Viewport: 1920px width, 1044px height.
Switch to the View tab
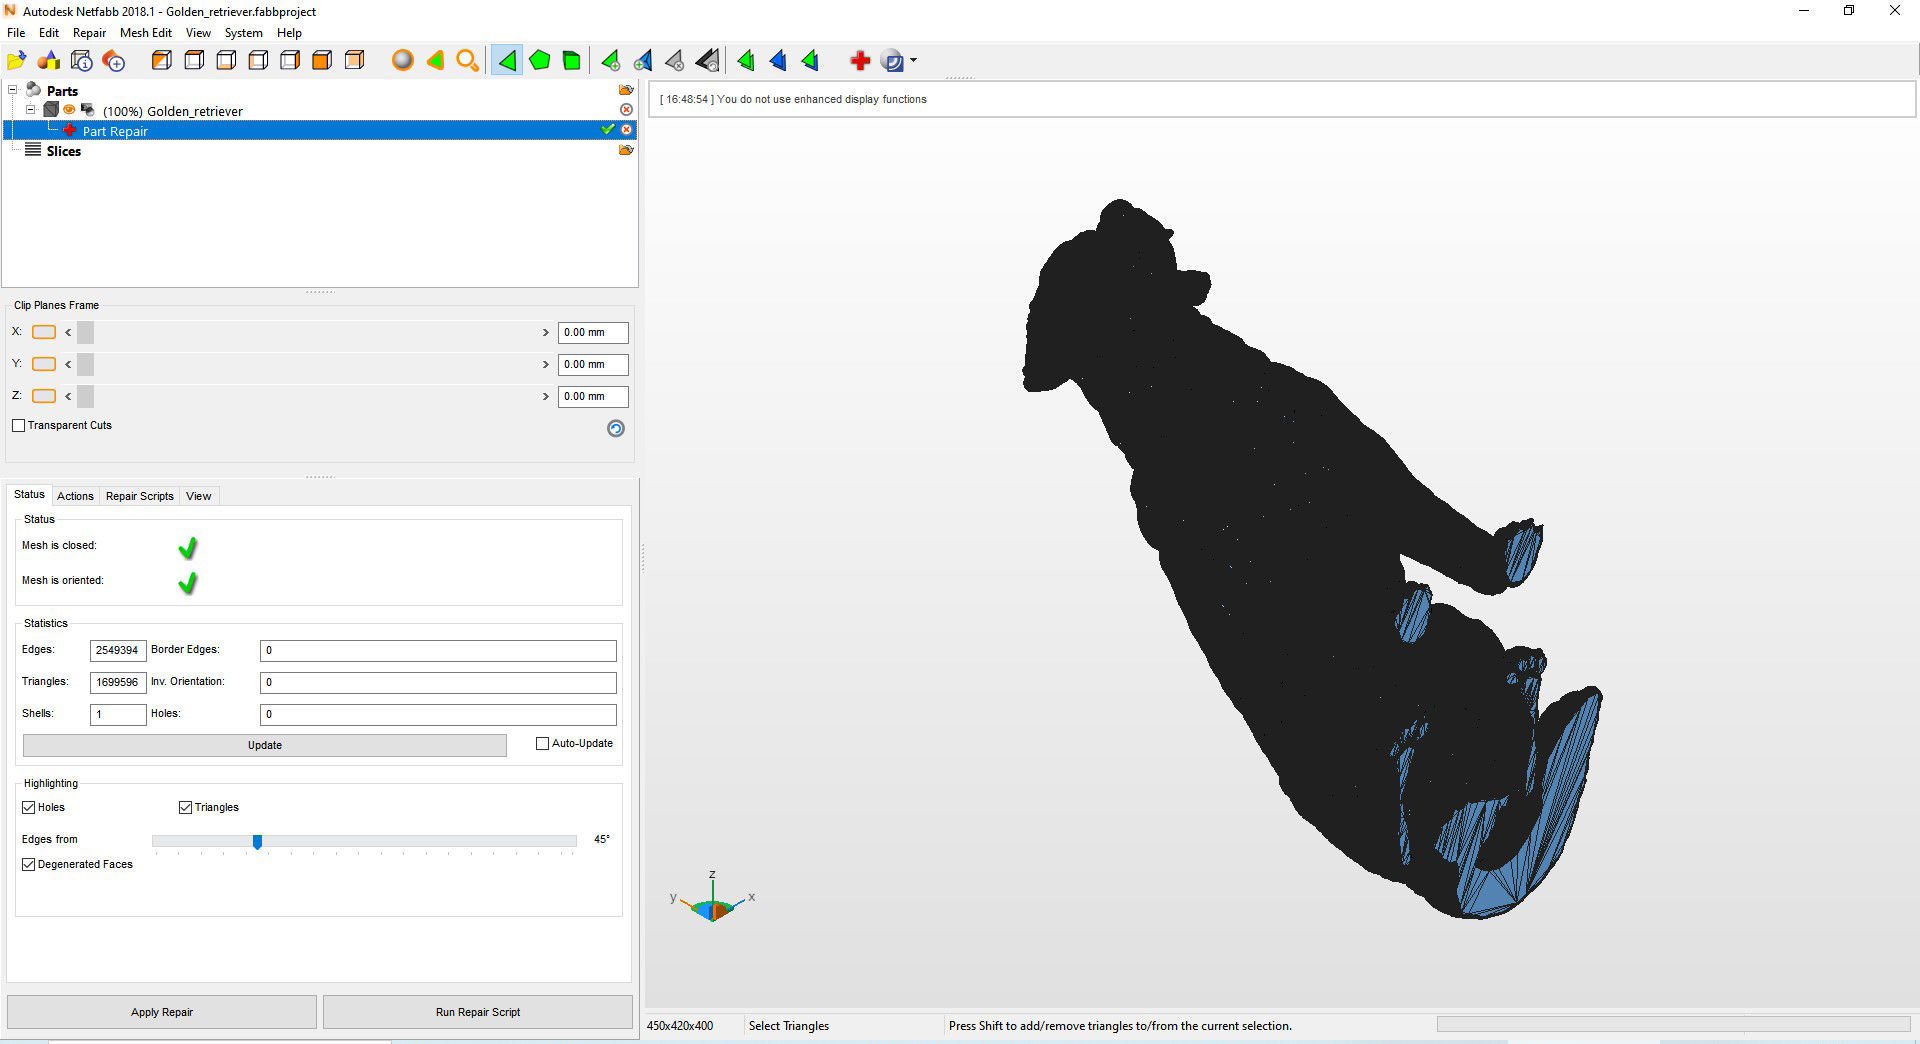199,496
